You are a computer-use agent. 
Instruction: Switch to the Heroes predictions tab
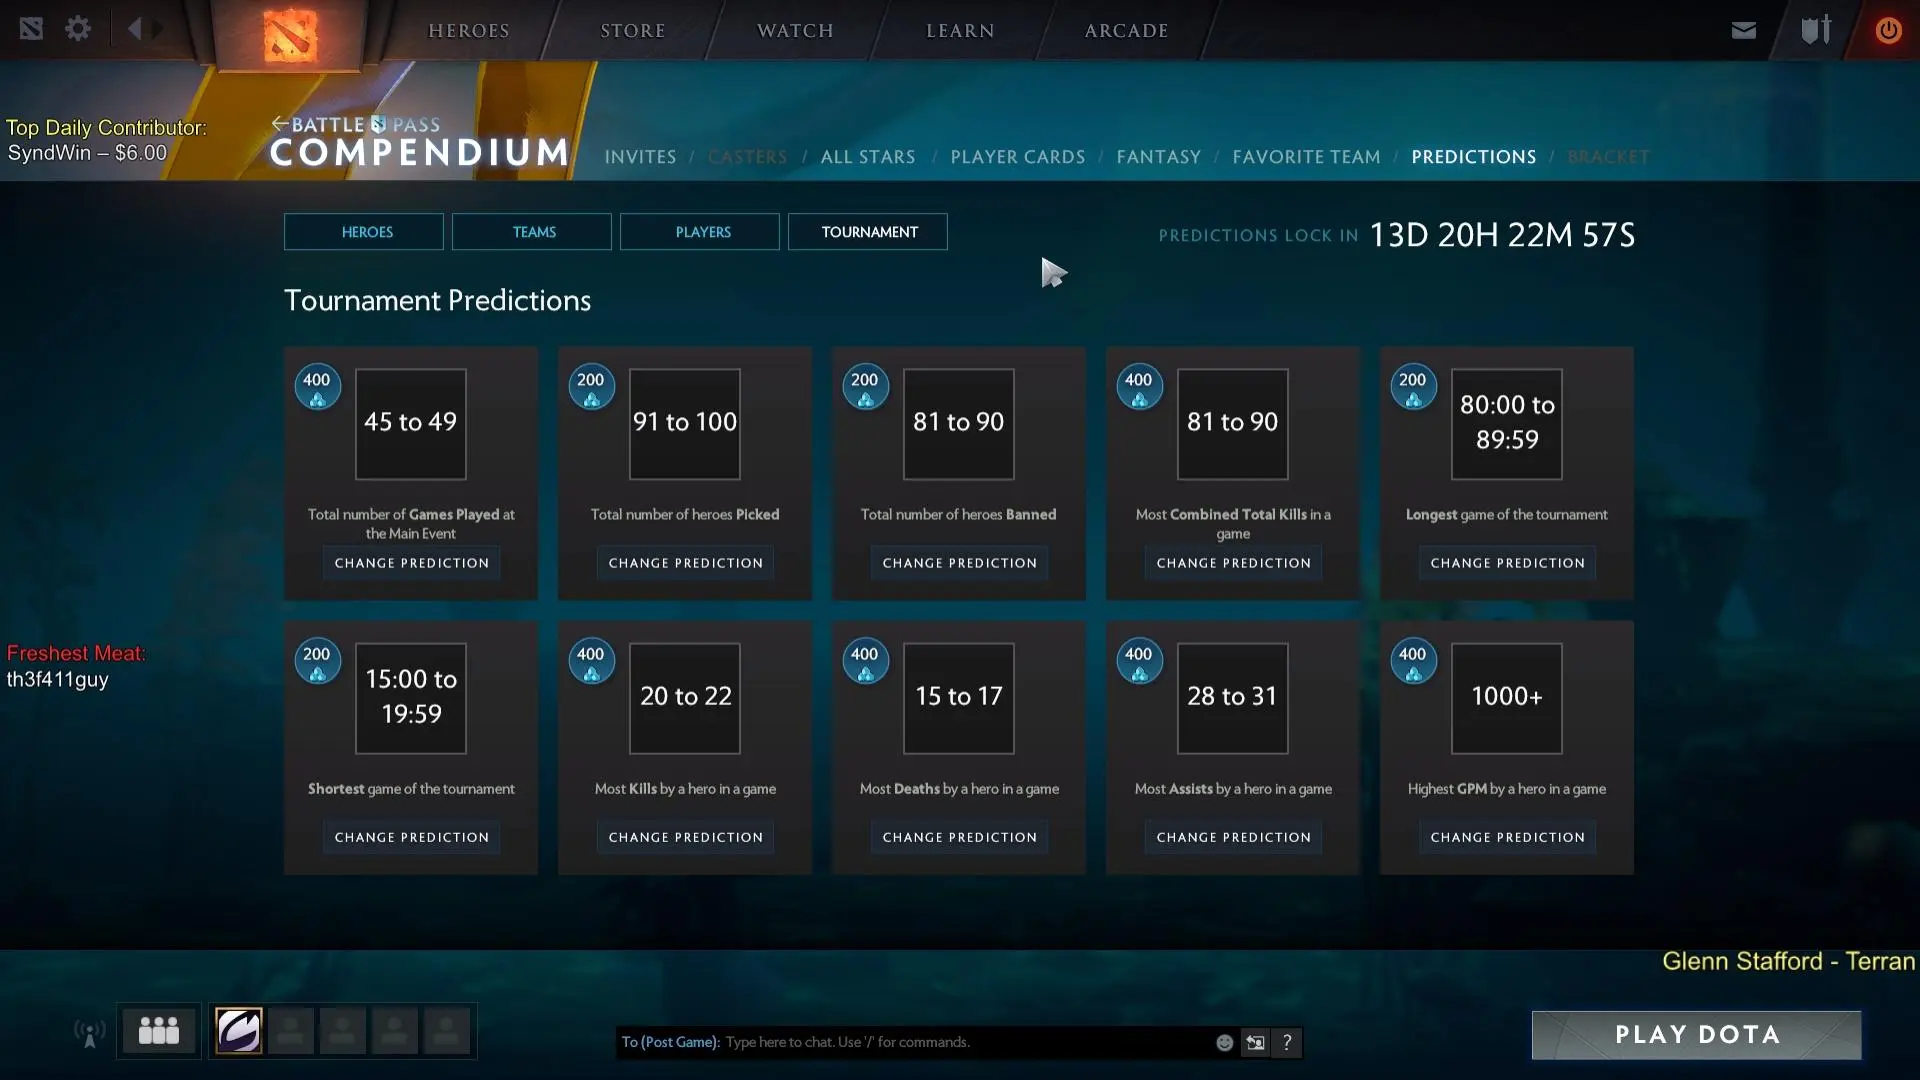coord(364,232)
